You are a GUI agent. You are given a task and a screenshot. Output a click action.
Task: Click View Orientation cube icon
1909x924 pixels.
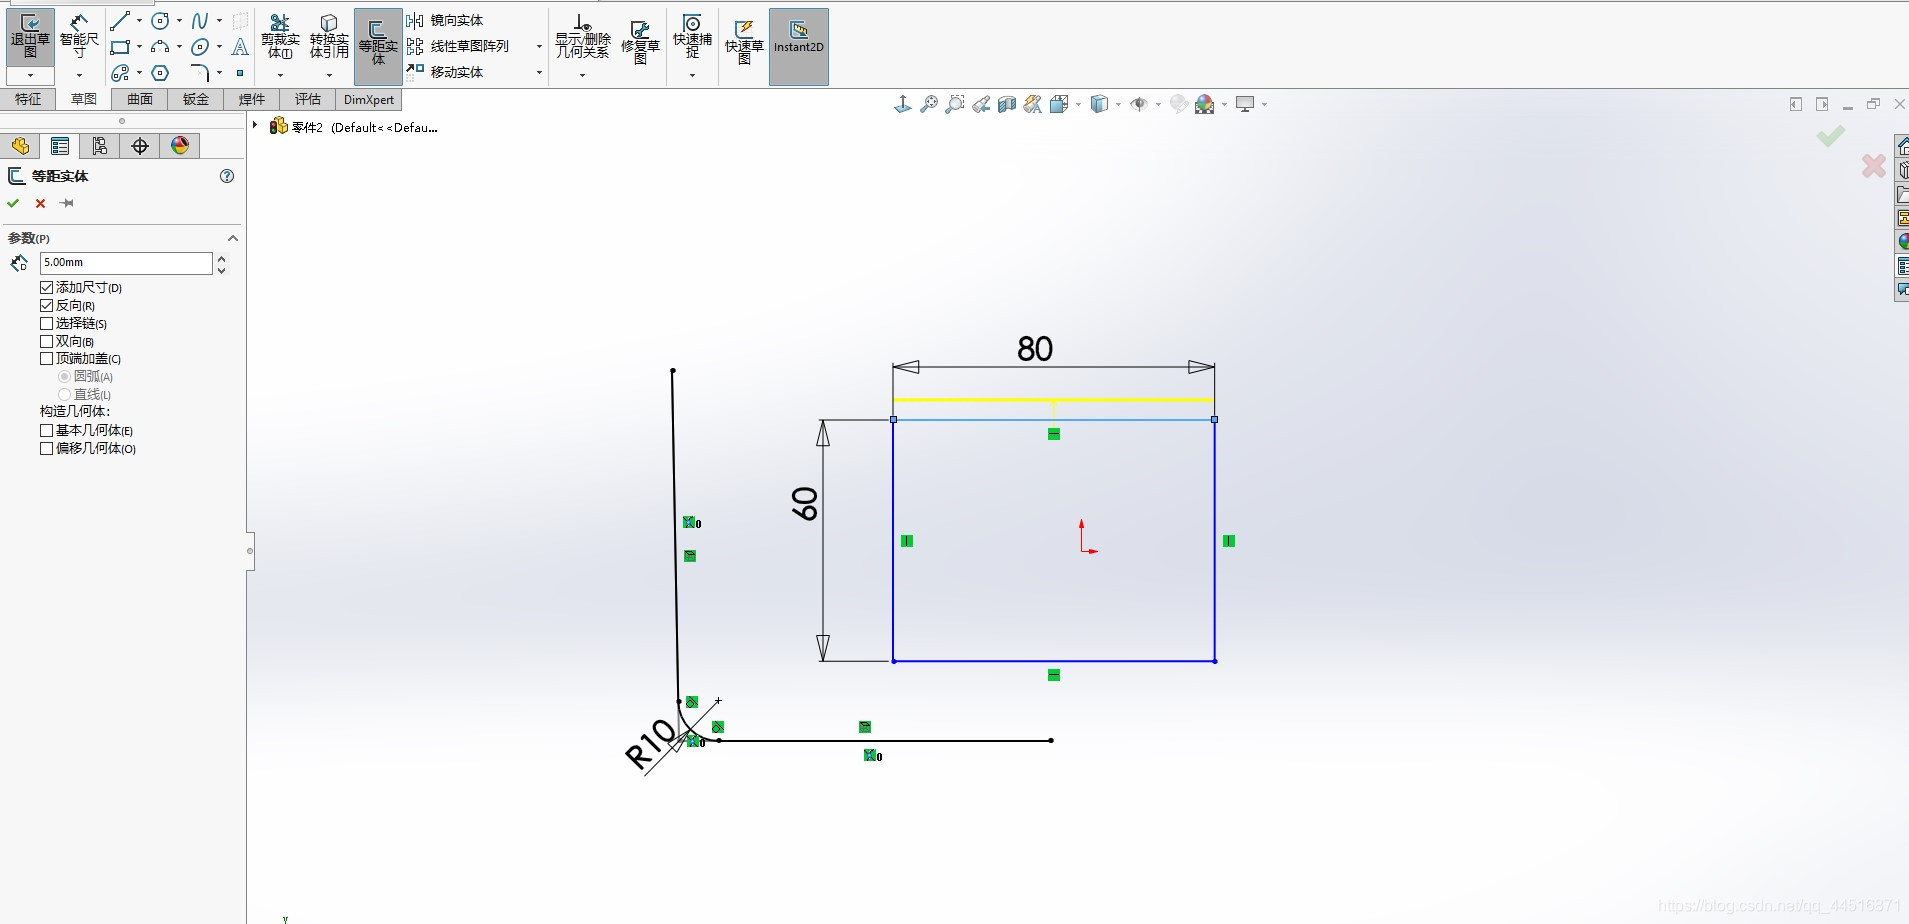(x=1059, y=104)
